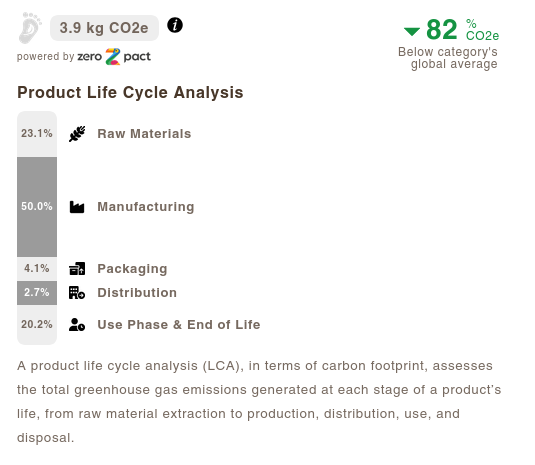
Task: Select the 23.1% bar segment
Action: coord(37,134)
